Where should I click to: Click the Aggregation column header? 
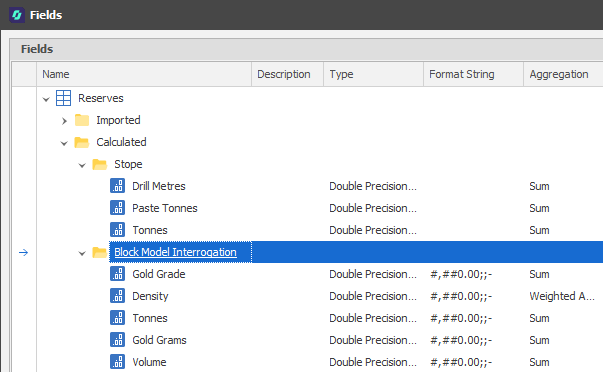coord(563,74)
